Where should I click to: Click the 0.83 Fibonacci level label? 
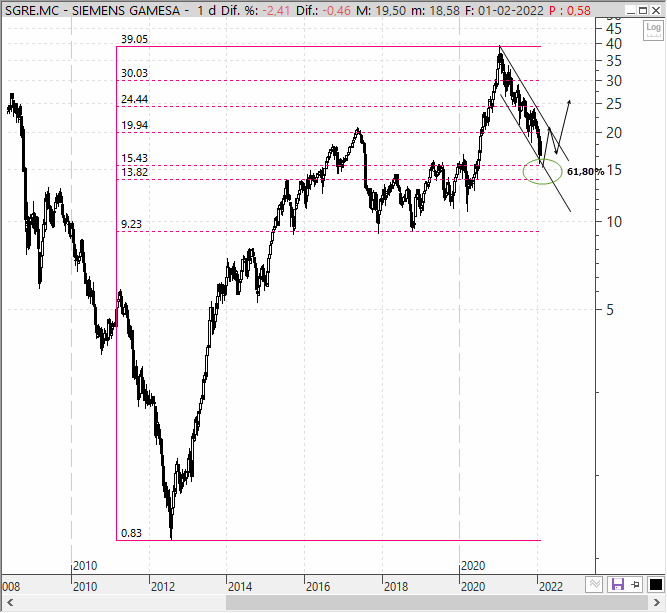pyautogui.click(x=131, y=533)
